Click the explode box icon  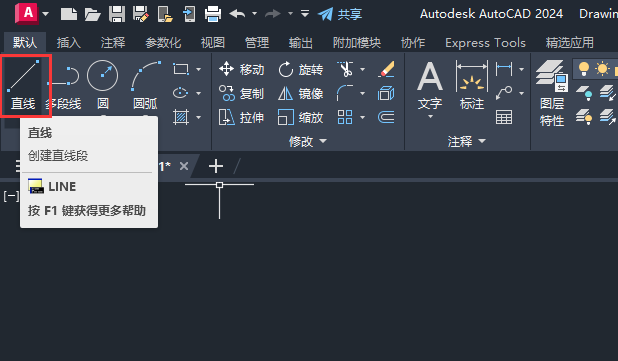tap(386, 93)
